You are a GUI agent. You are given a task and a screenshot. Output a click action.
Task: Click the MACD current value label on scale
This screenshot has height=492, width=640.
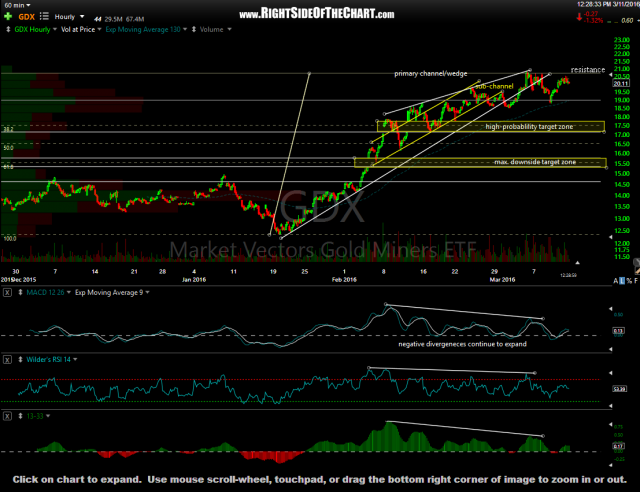click(618, 331)
